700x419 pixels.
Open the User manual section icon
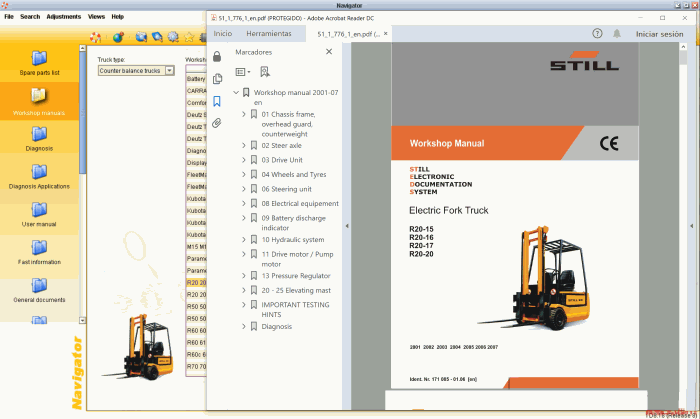click(39, 210)
